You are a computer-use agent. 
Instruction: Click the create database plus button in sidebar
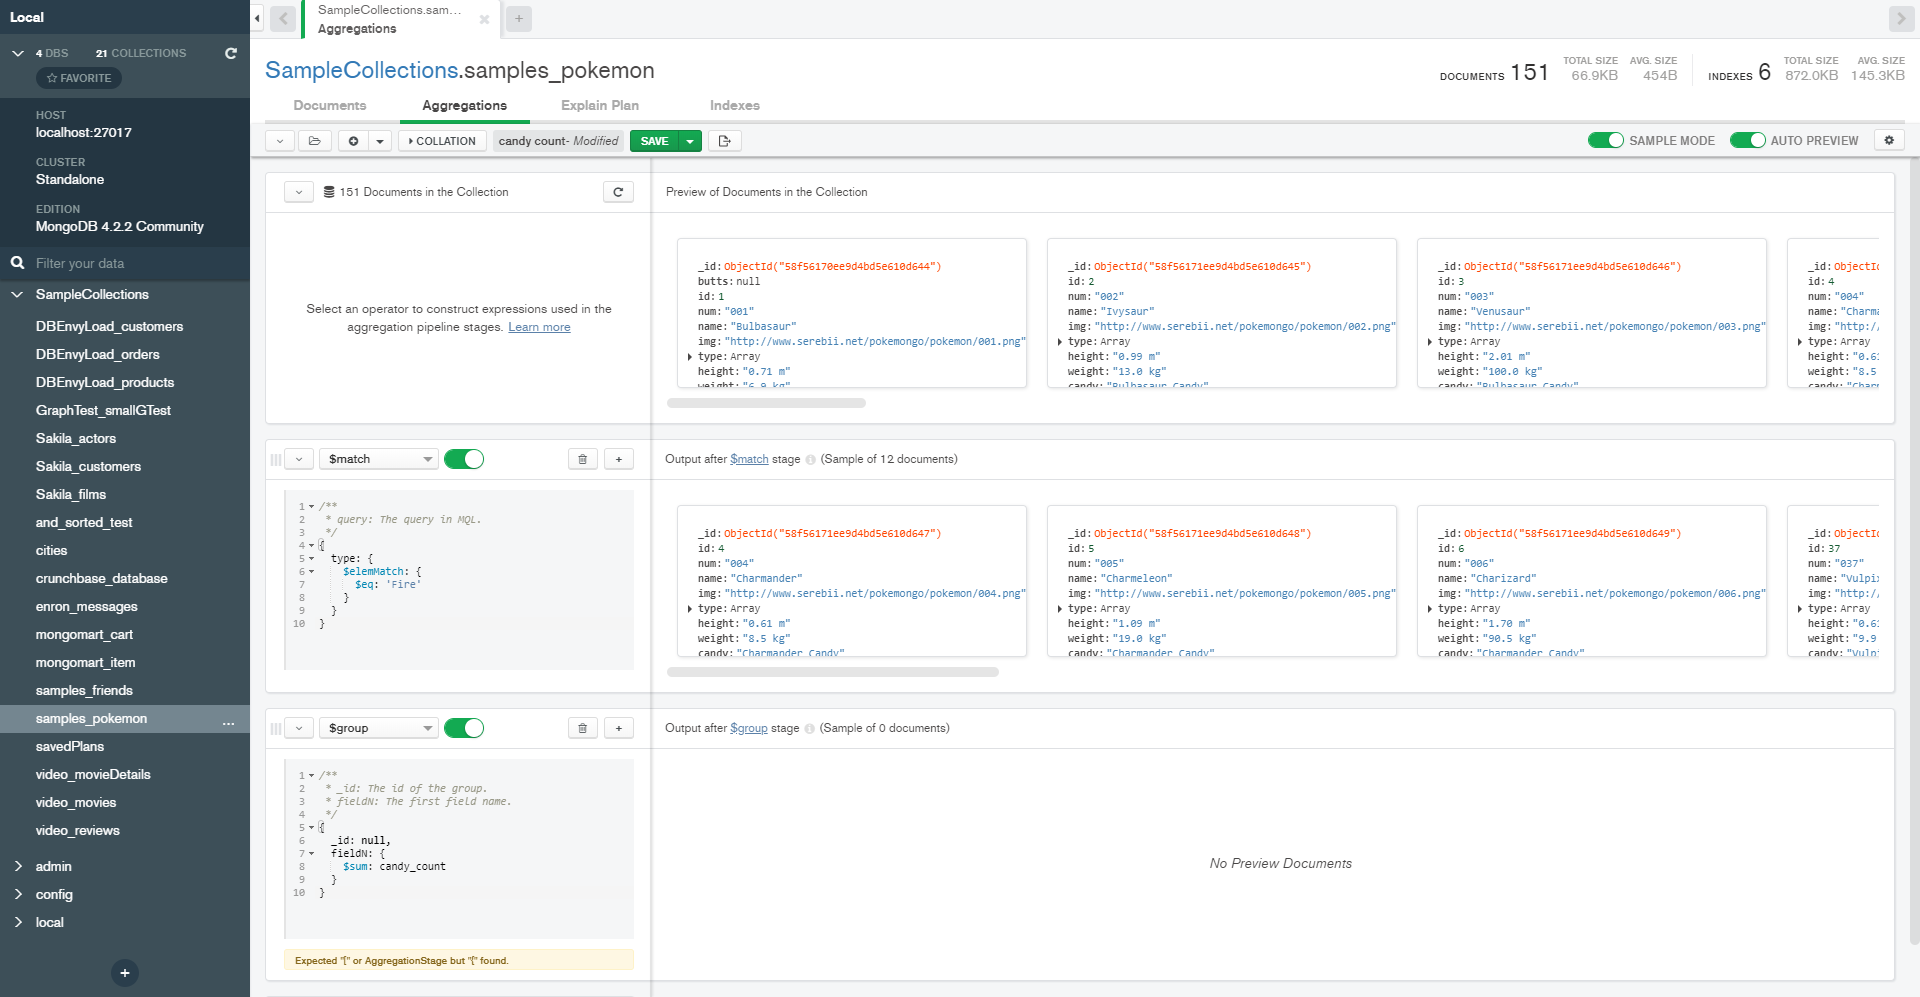click(125, 973)
